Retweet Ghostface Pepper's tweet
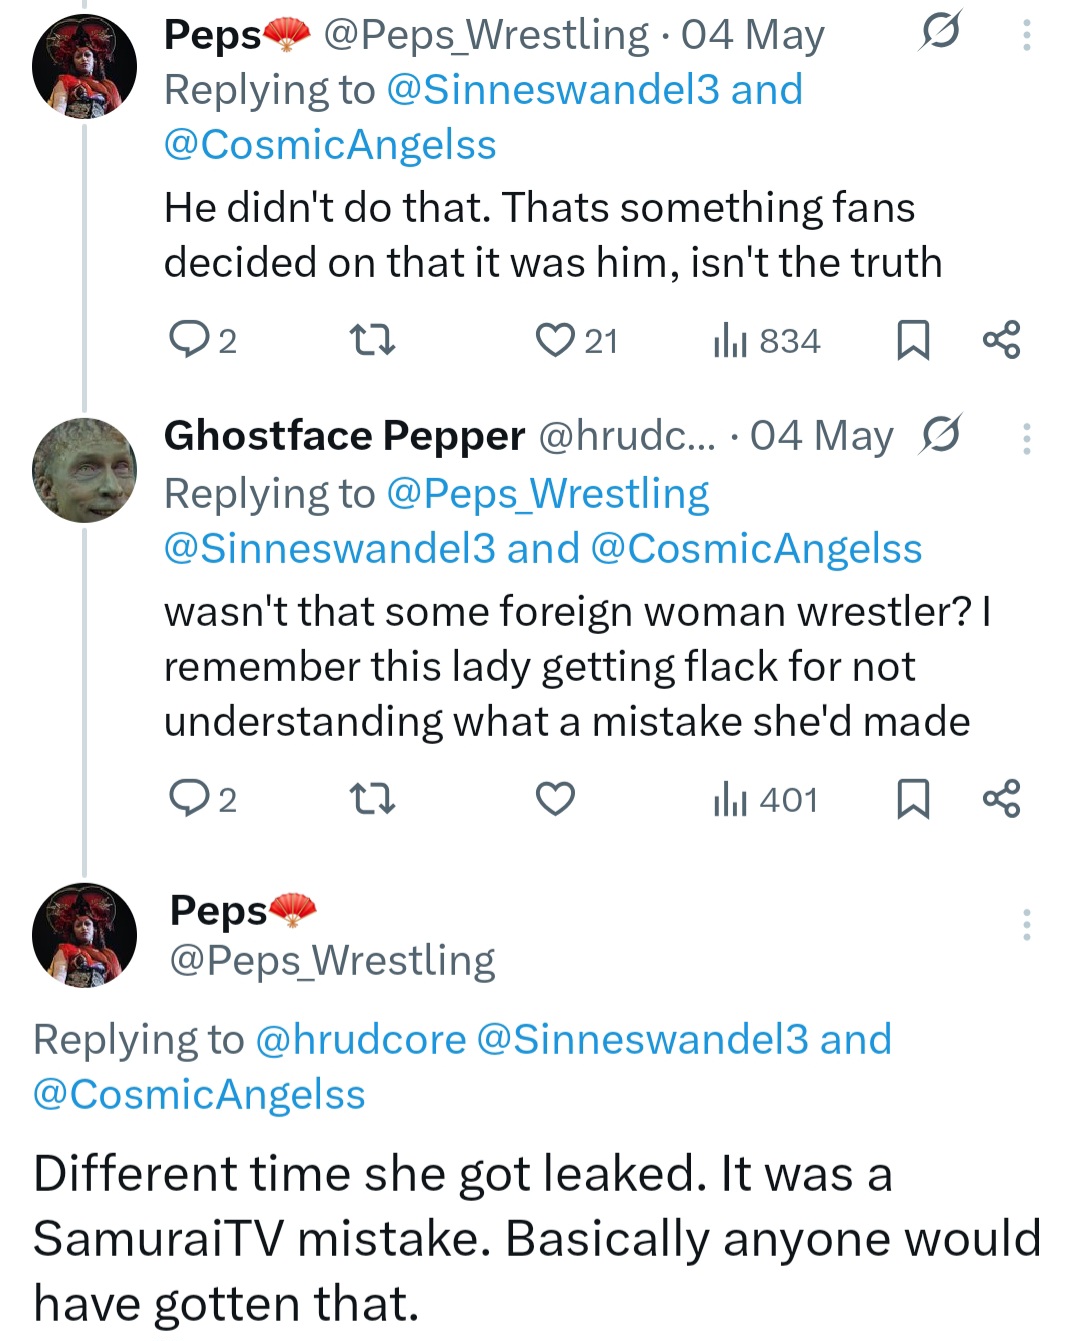Screen dimensions: 1080x1341 tap(373, 799)
